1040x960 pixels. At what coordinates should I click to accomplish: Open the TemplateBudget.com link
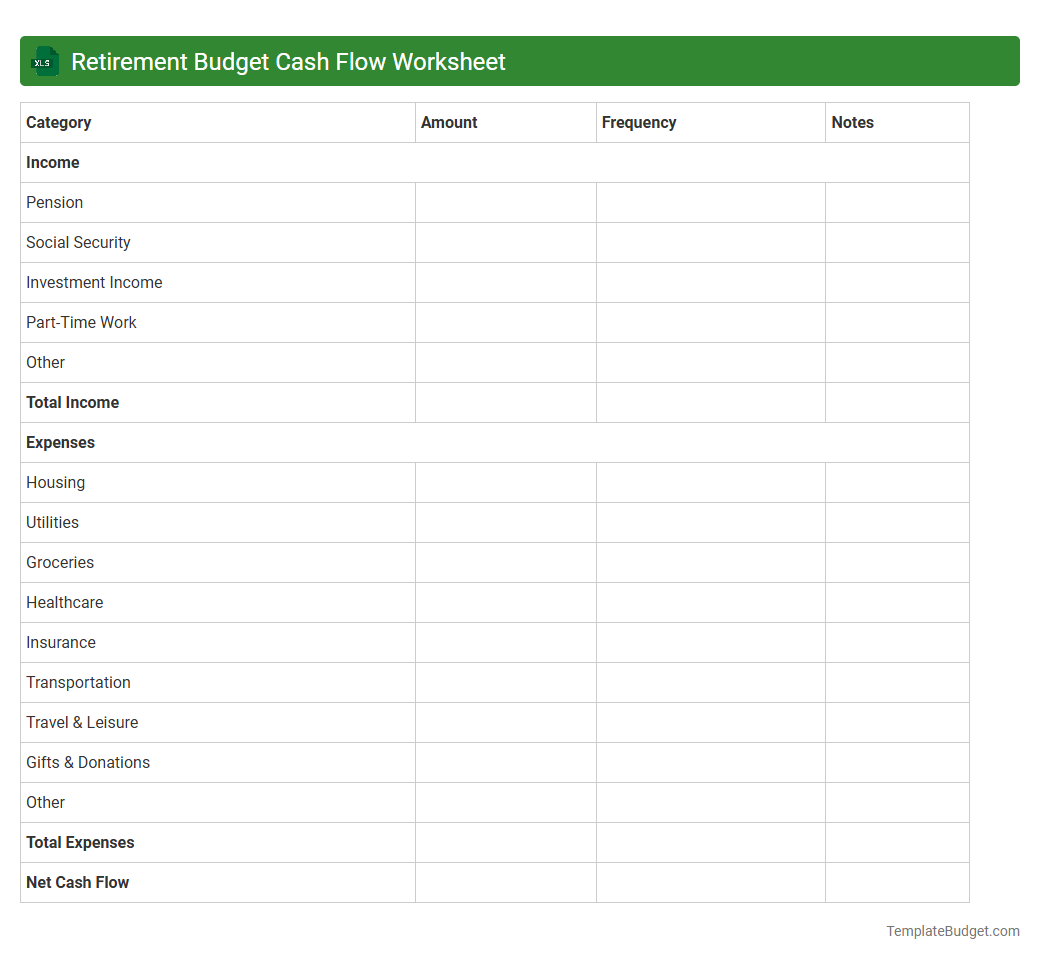click(x=951, y=931)
